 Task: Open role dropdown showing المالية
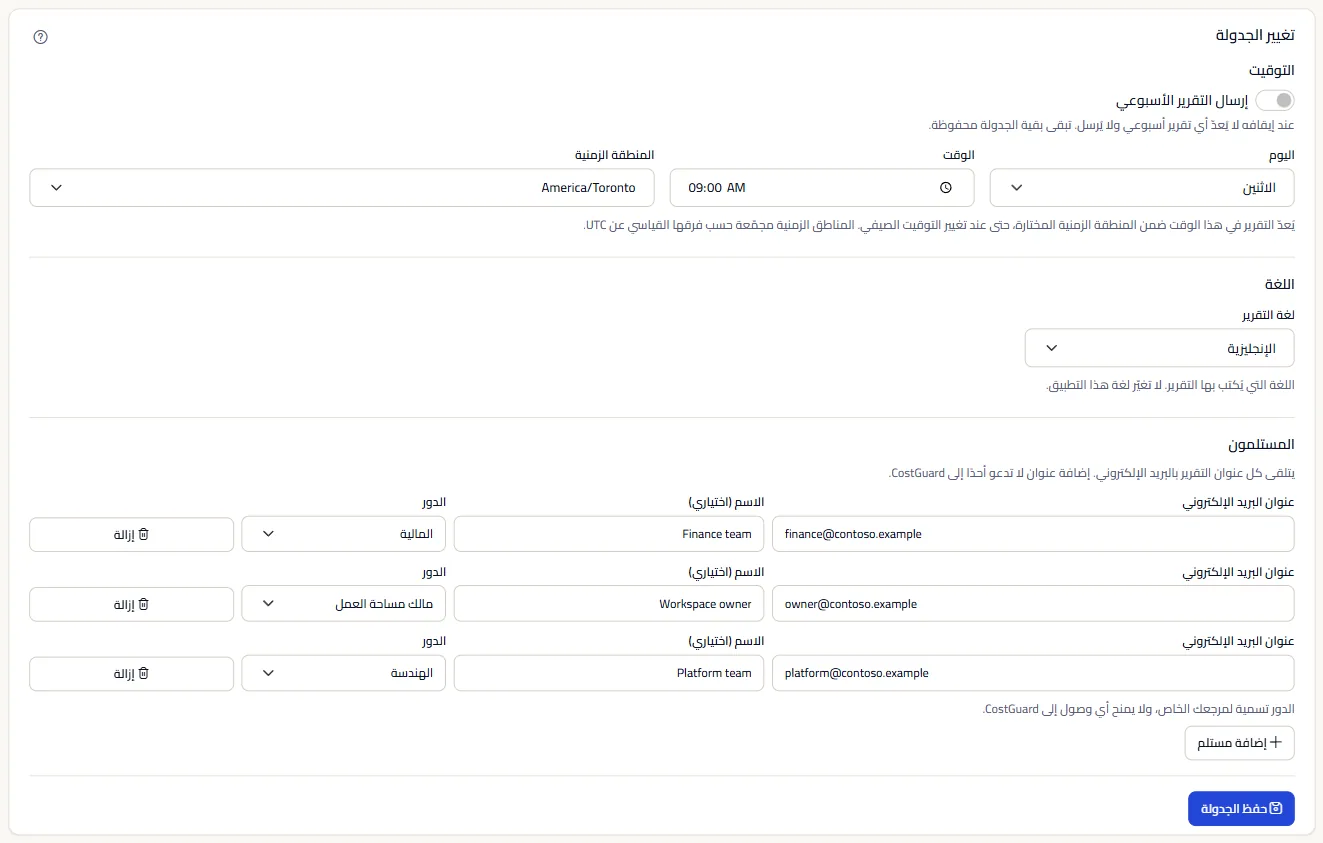tap(344, 534)
